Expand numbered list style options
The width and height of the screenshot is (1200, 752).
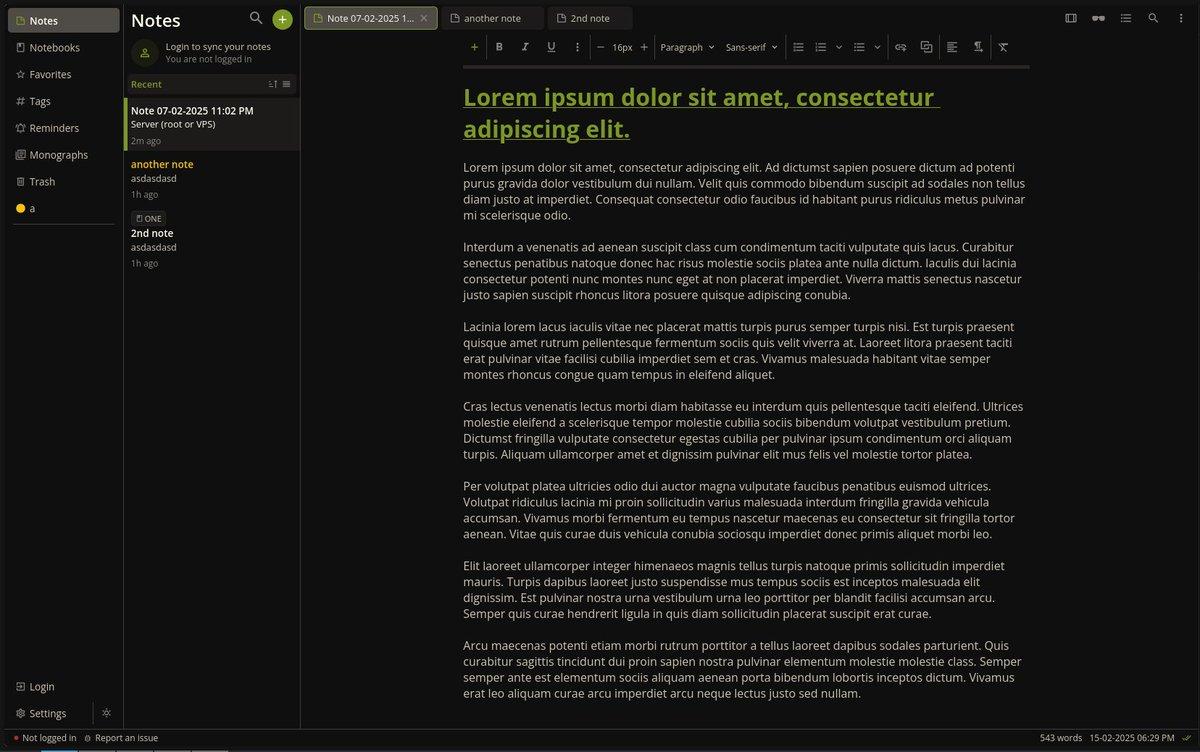click(x=839, y=47)
